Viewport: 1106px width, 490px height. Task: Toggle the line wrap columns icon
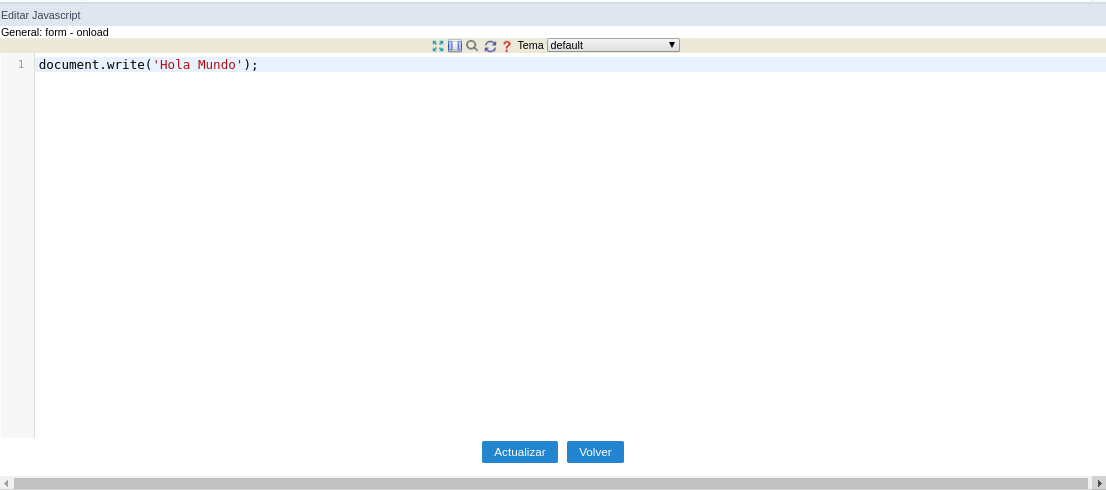[x=455, y=46]
